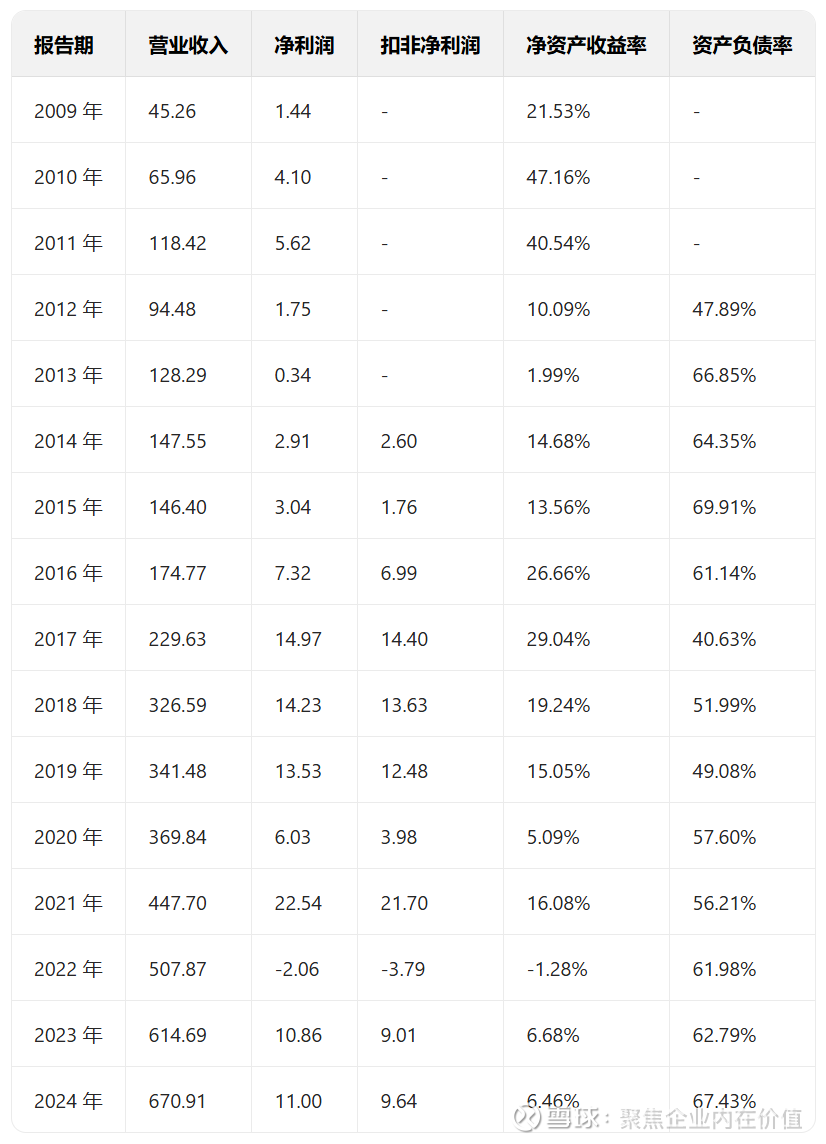Select the 22.54 net profit cell

(x=298, y=903)
